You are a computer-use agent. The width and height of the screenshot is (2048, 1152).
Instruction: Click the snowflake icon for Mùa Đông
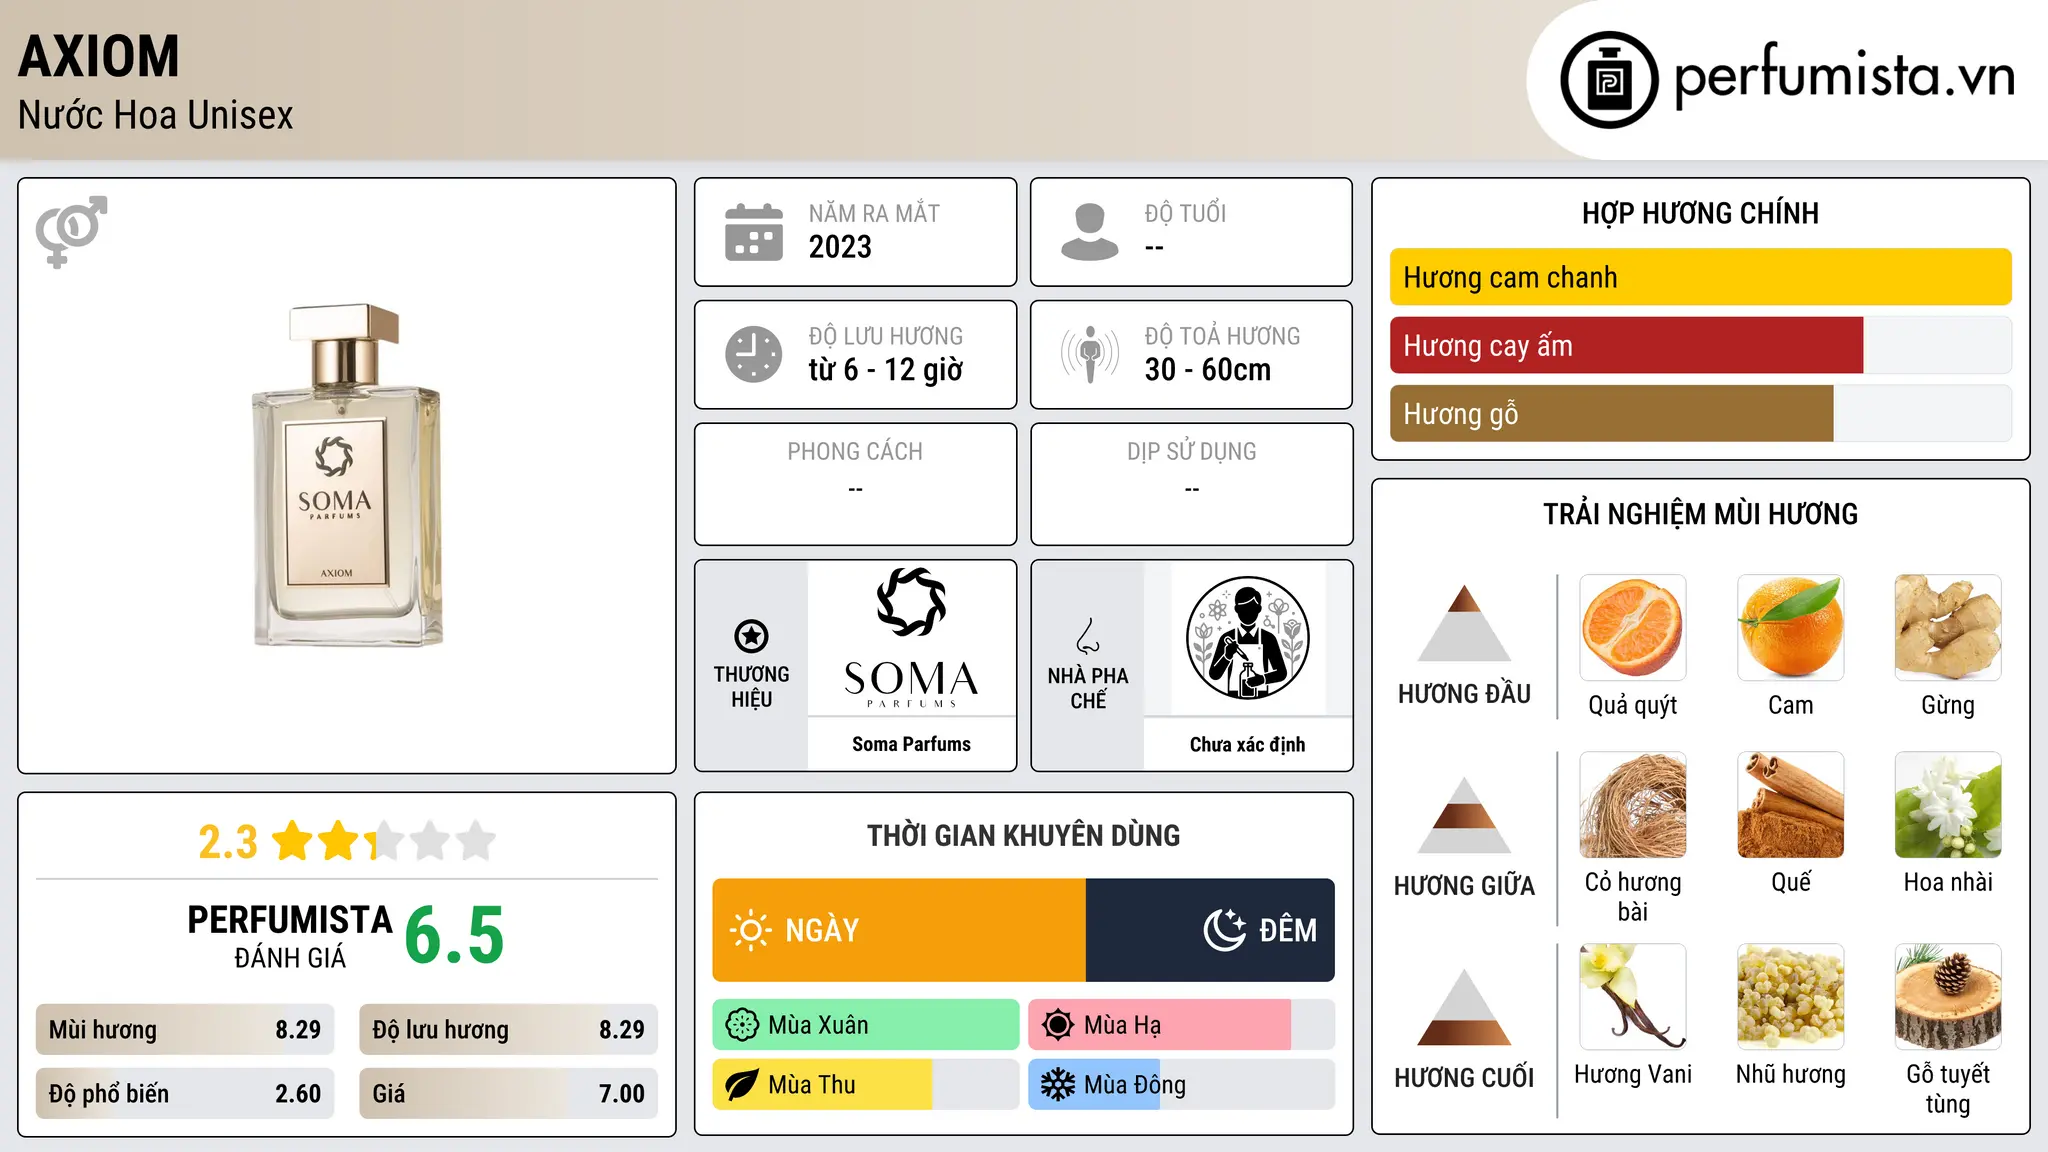pos(1058,1085)
